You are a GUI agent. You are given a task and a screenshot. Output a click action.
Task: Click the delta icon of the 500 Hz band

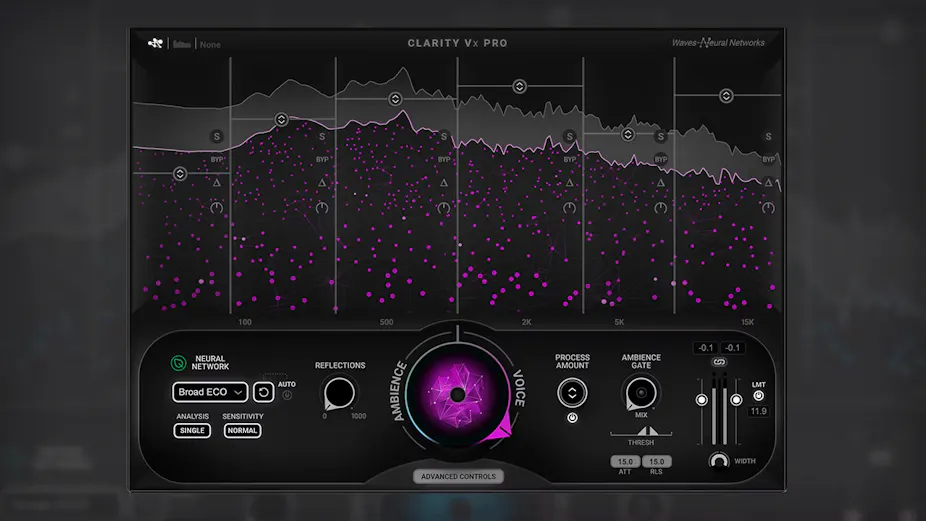444,183
